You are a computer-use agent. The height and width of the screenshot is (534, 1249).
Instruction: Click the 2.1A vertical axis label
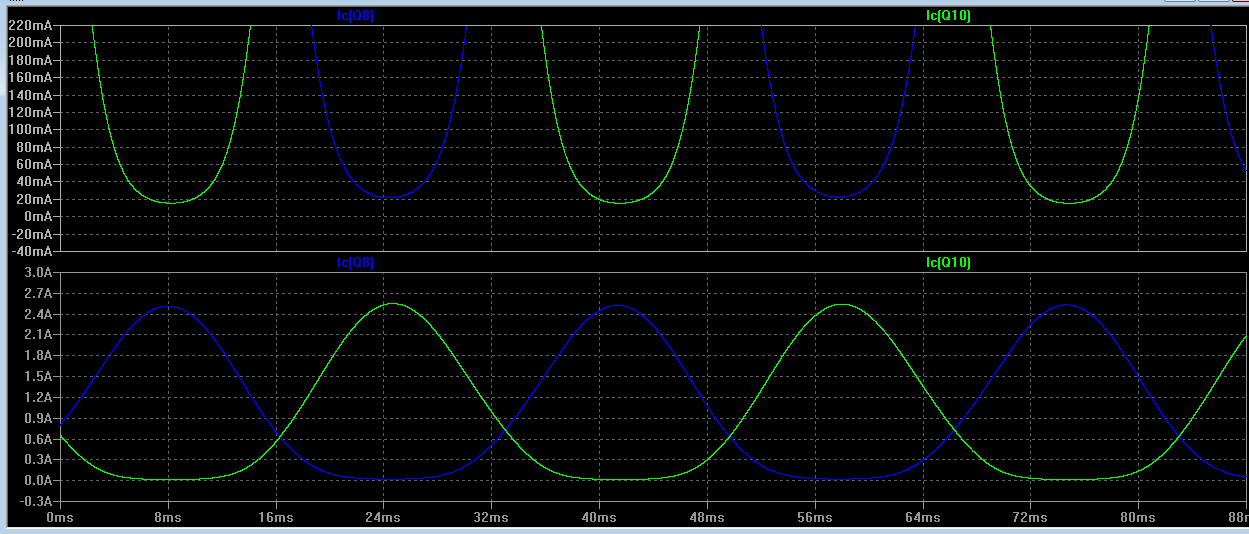(x=38, y=334)
